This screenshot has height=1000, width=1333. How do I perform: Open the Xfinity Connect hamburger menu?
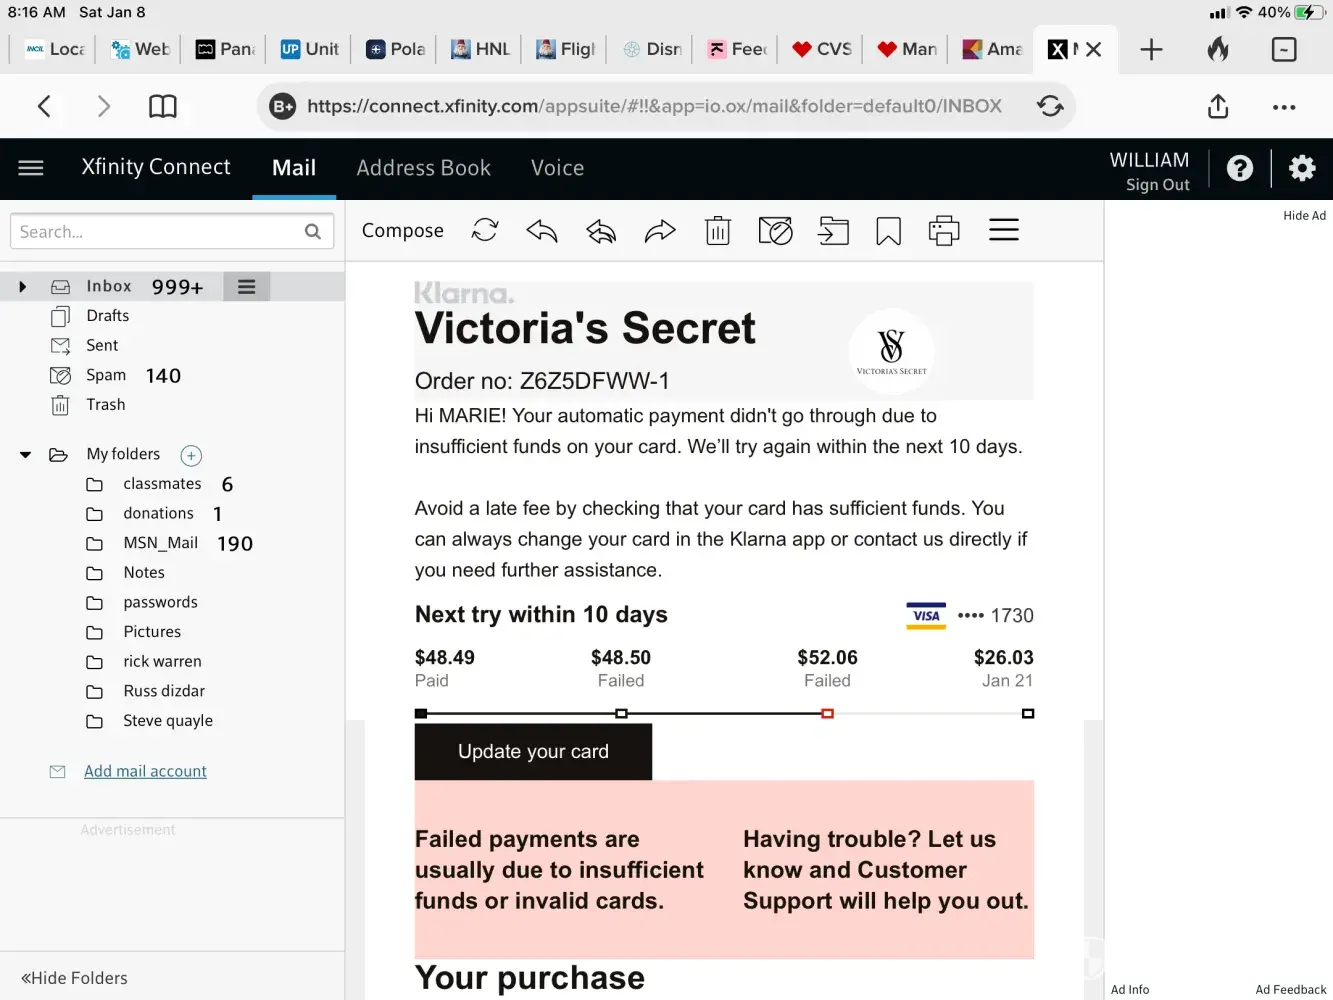pos(31,168)
